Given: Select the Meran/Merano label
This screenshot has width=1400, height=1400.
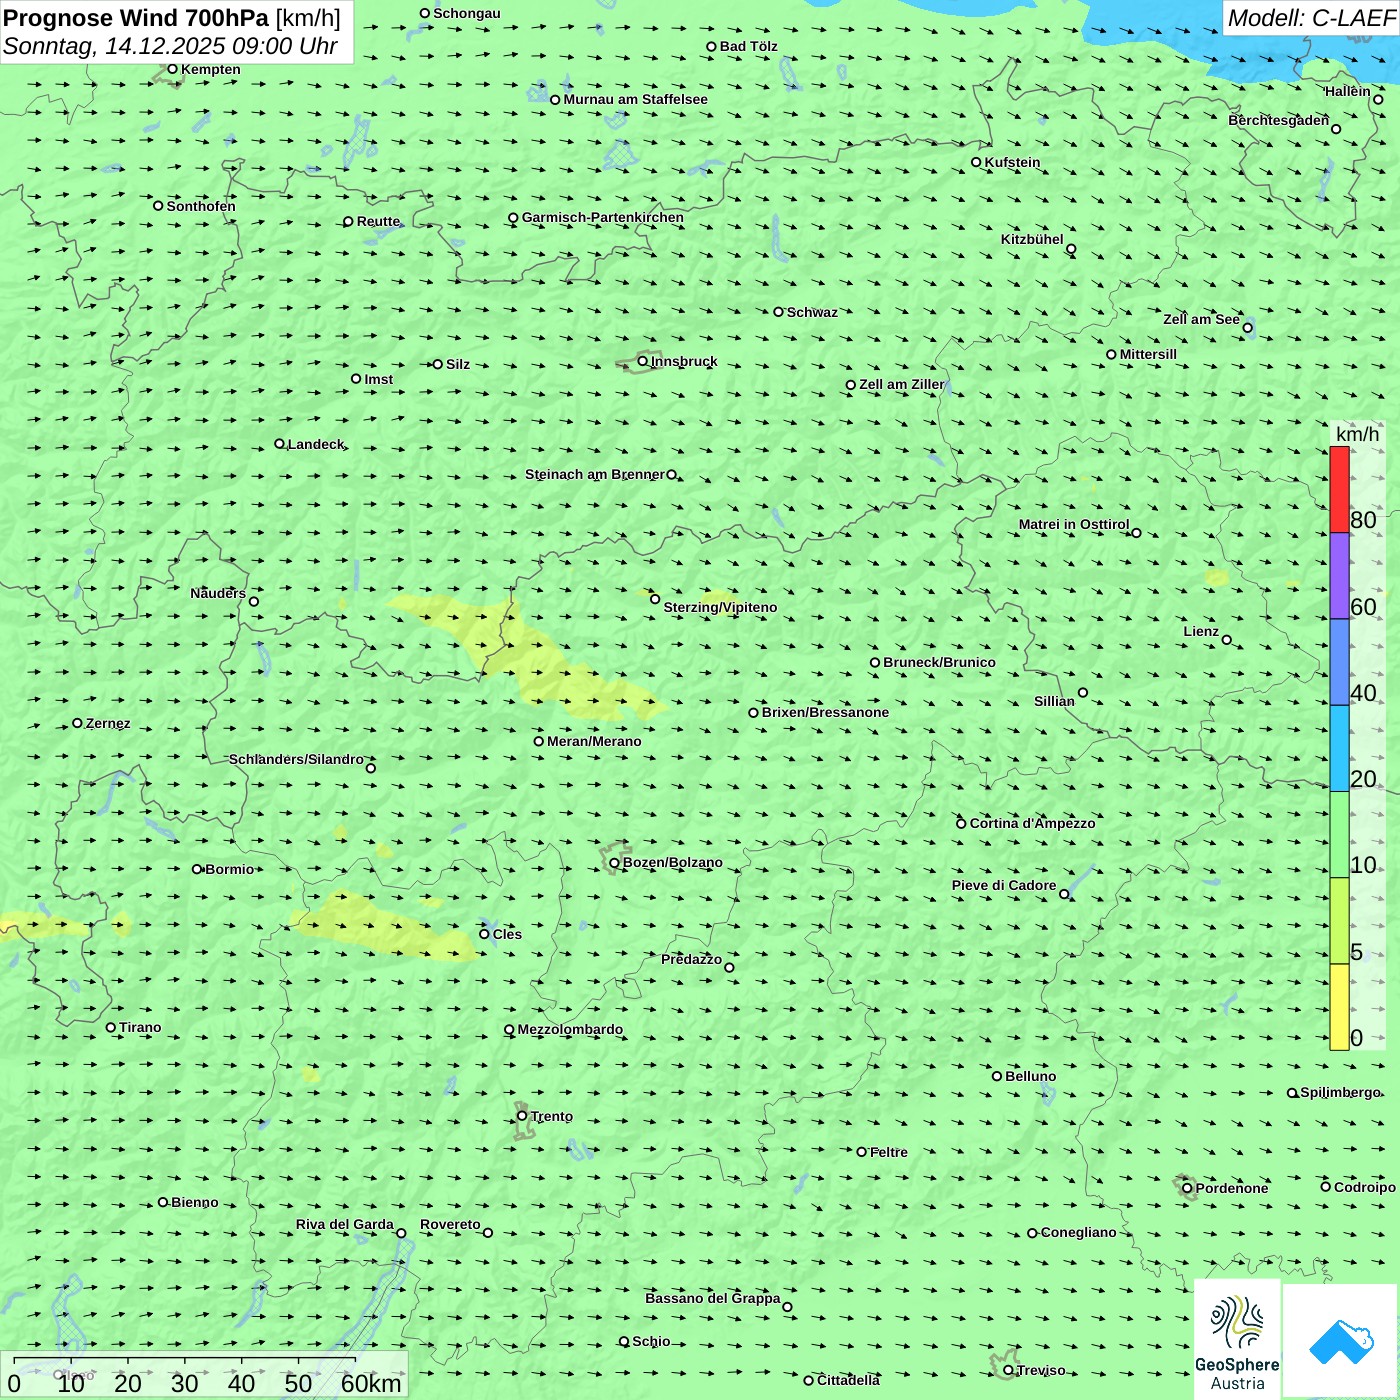Looking at the screenshot, I should point(594,741).
